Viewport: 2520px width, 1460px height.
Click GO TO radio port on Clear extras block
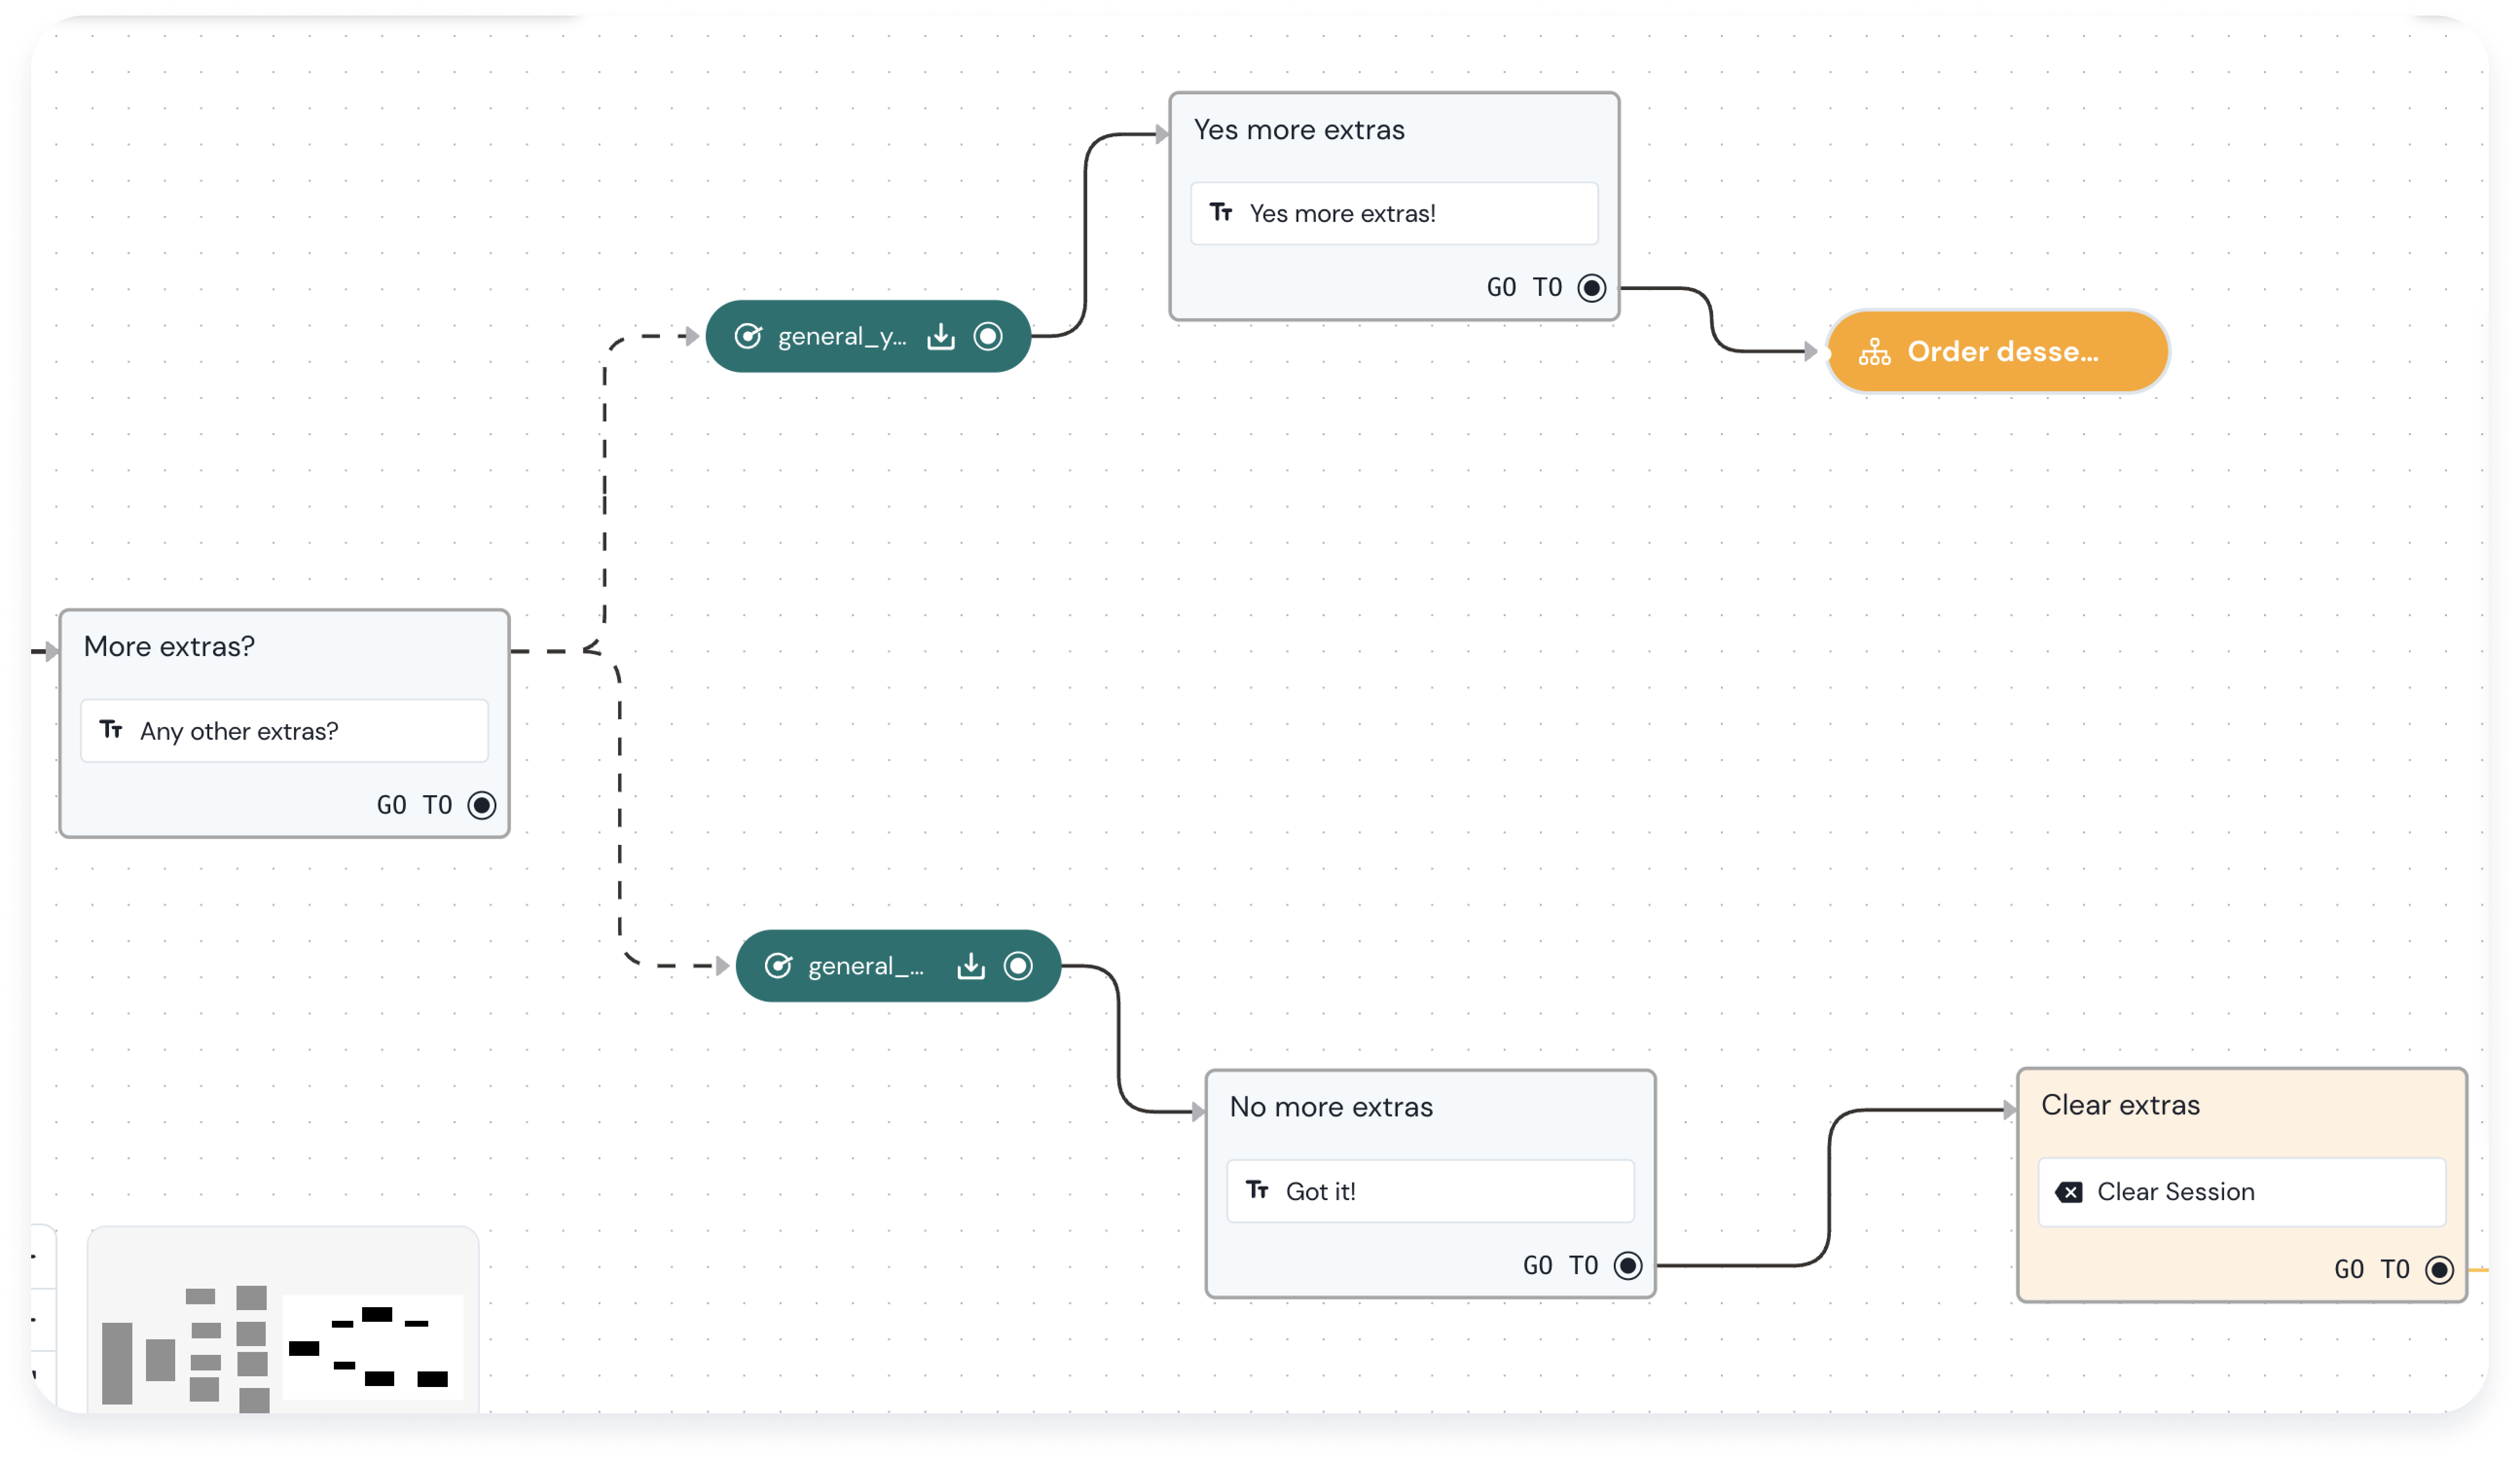click(2439, 1270)
